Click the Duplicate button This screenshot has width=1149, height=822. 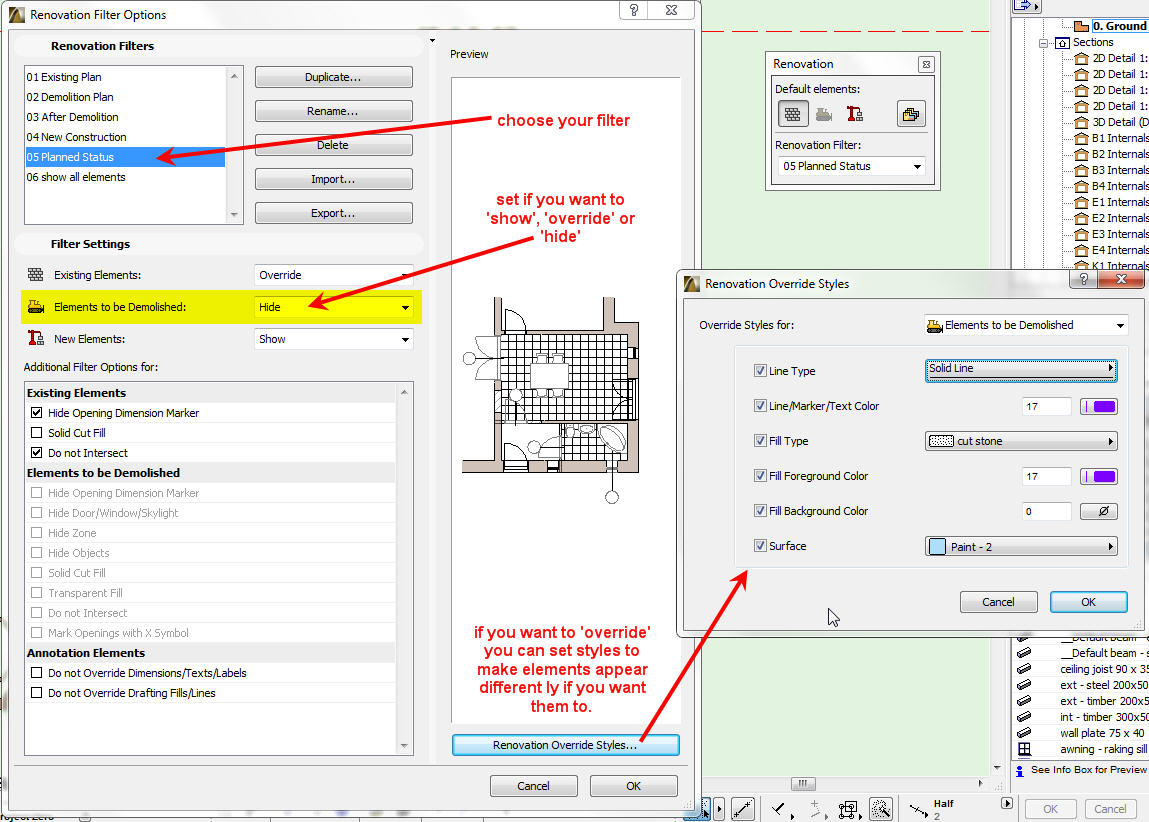(333, 77)
